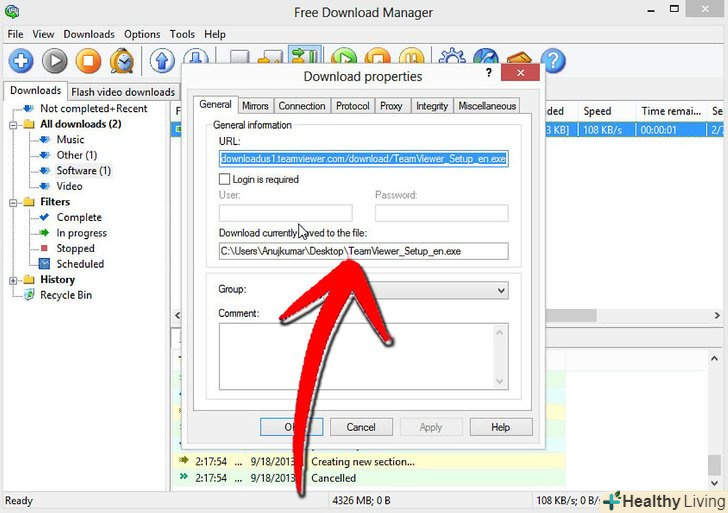
Task: Switch to Flash video downloads tab
Action: tap(123, 92)
